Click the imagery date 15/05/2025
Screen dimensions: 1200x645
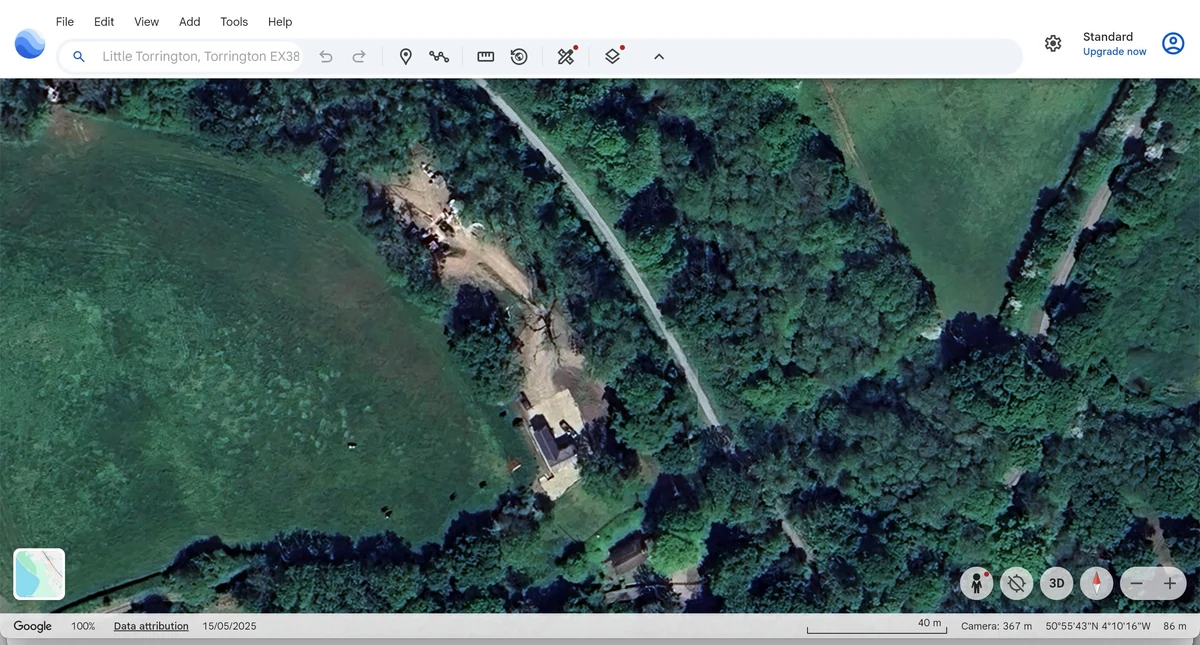pos(230,626)
